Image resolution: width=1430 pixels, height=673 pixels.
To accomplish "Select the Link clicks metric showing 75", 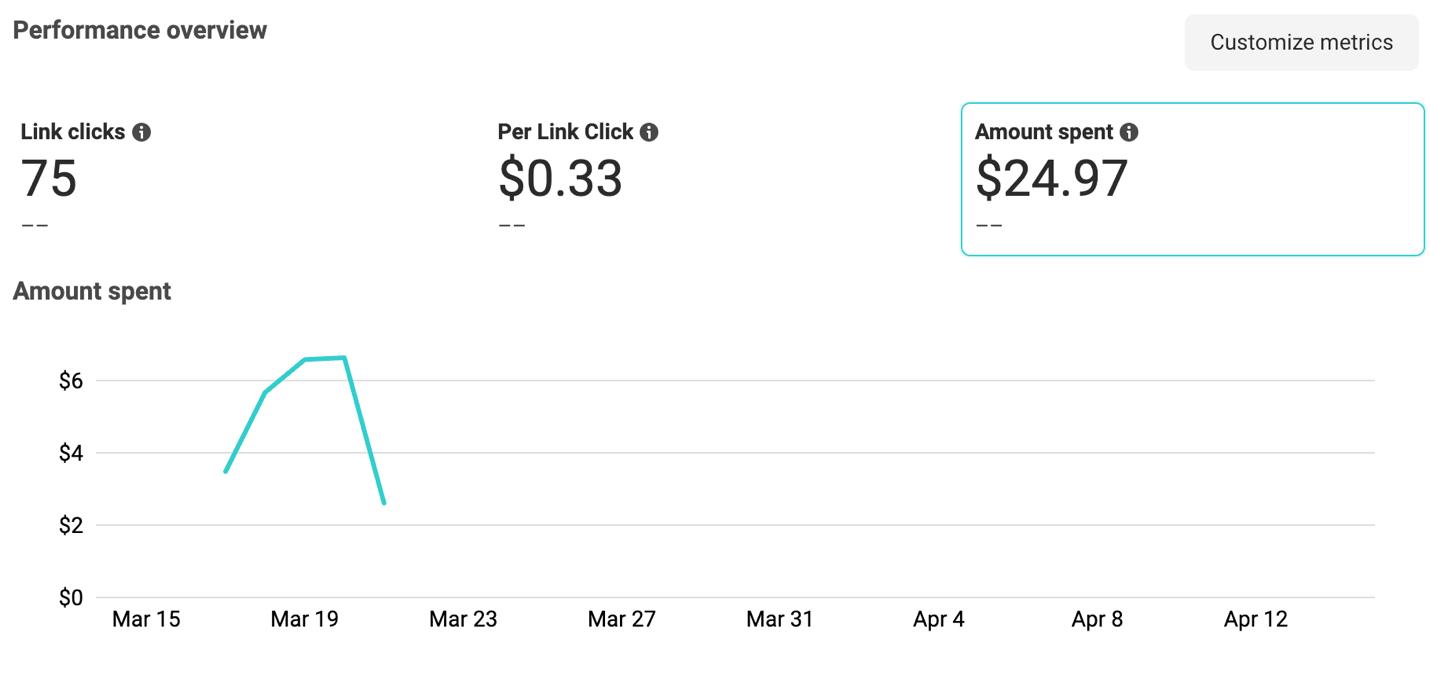I will pyautogui.click(x=49, y=178).
